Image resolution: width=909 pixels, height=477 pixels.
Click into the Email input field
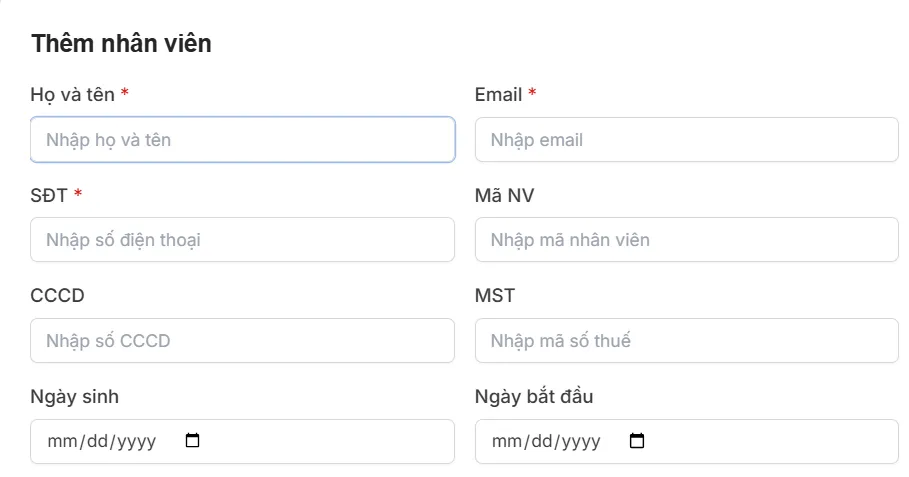point(686,140)
